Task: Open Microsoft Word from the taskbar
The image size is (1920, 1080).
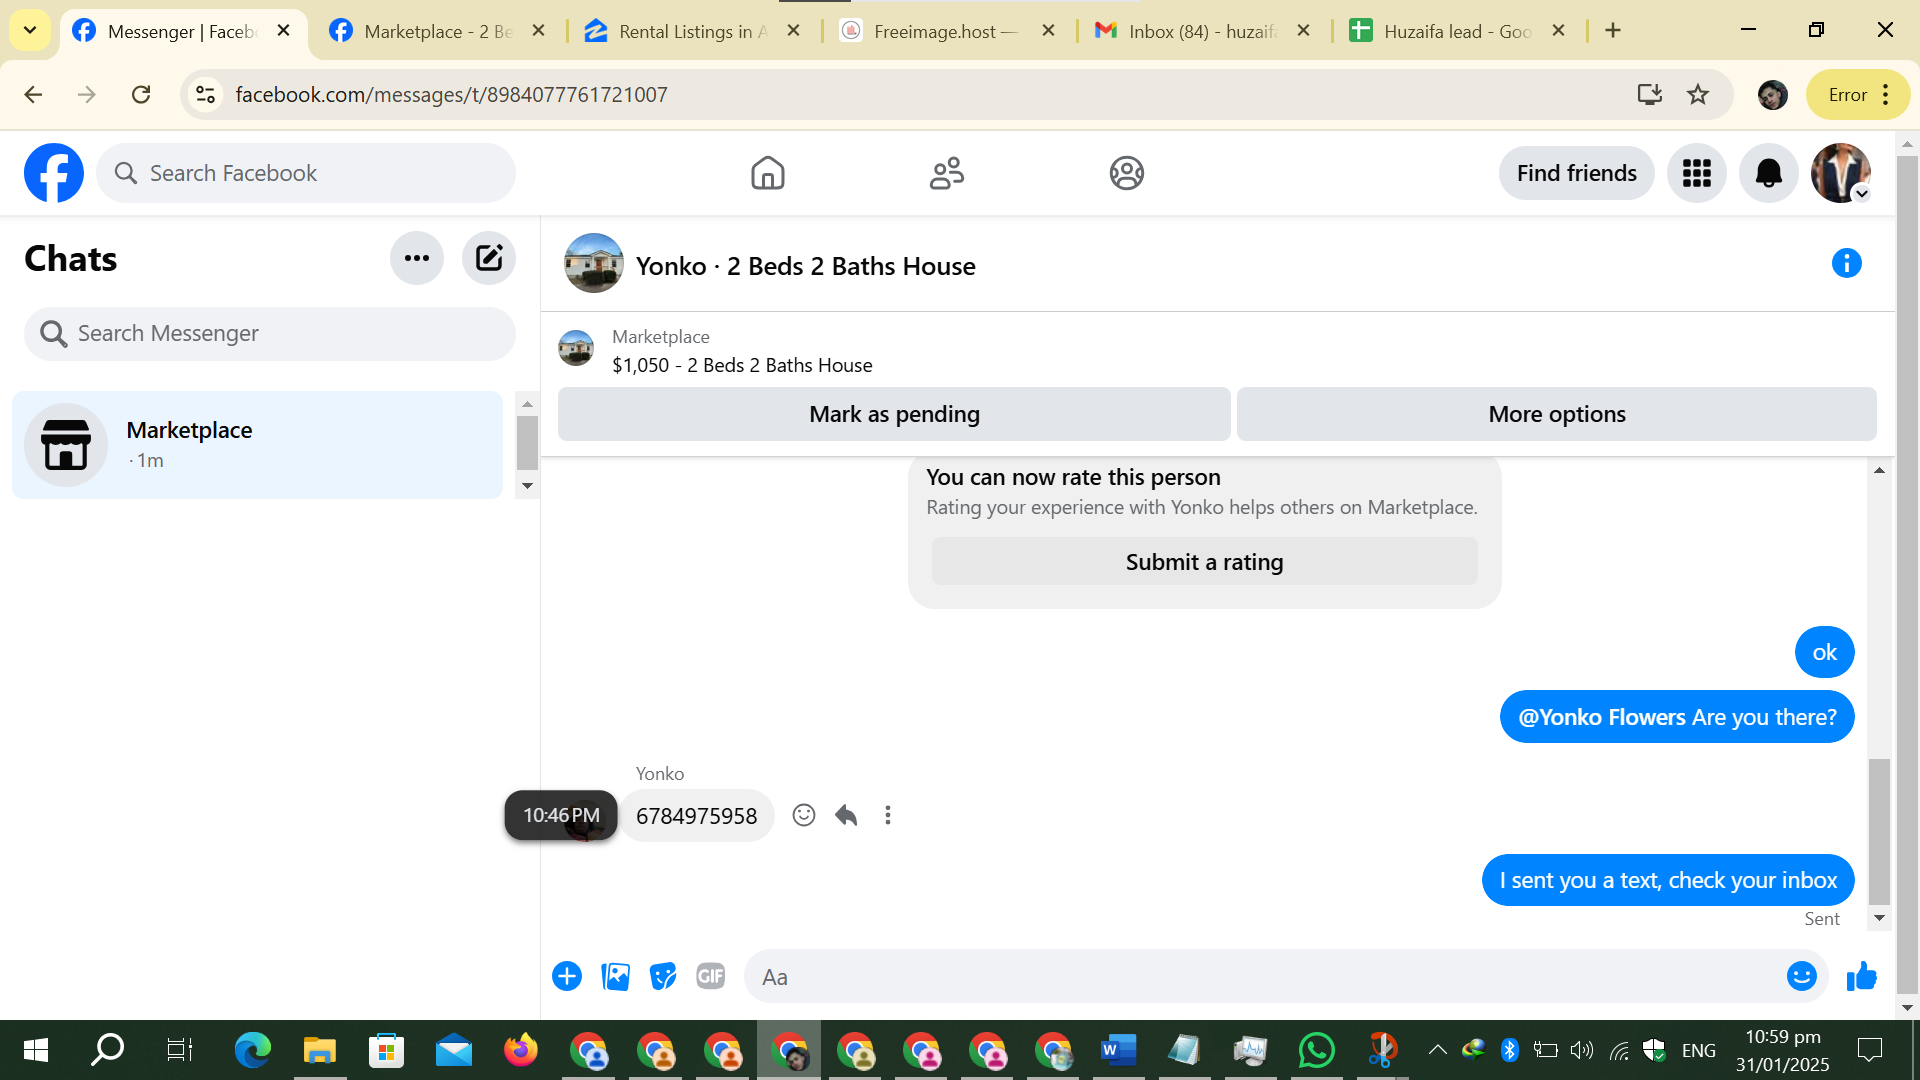Action: pos(1118,1050)
